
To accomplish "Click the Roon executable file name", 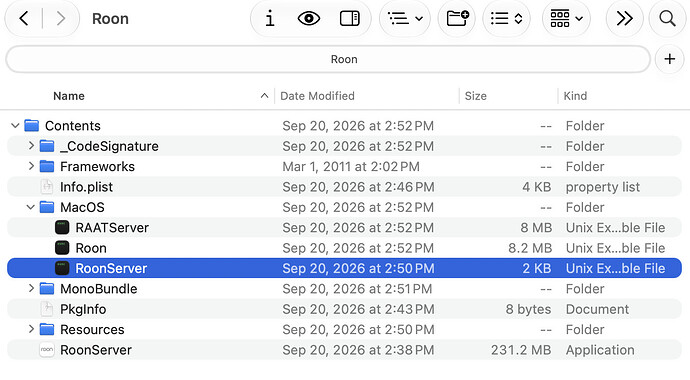I will point(91,248).
